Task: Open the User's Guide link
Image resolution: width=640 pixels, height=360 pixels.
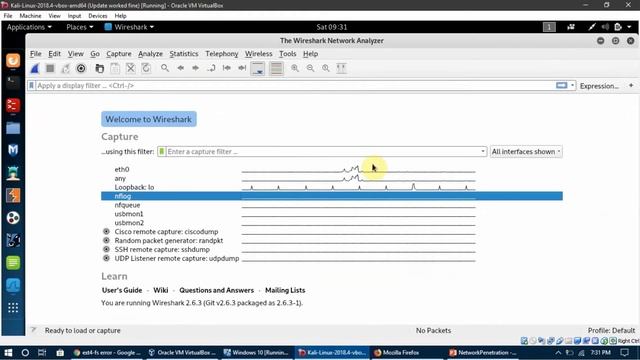Action: point(122,290)
